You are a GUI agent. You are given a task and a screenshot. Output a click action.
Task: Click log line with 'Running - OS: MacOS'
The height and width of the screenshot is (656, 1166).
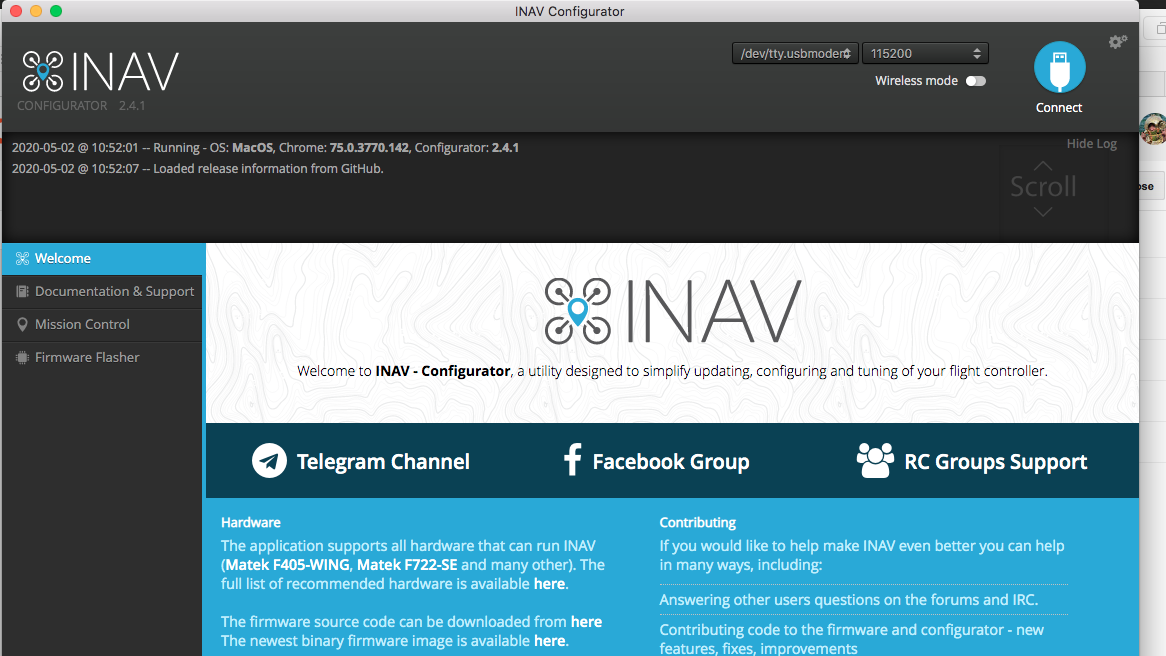click(265, 148)
